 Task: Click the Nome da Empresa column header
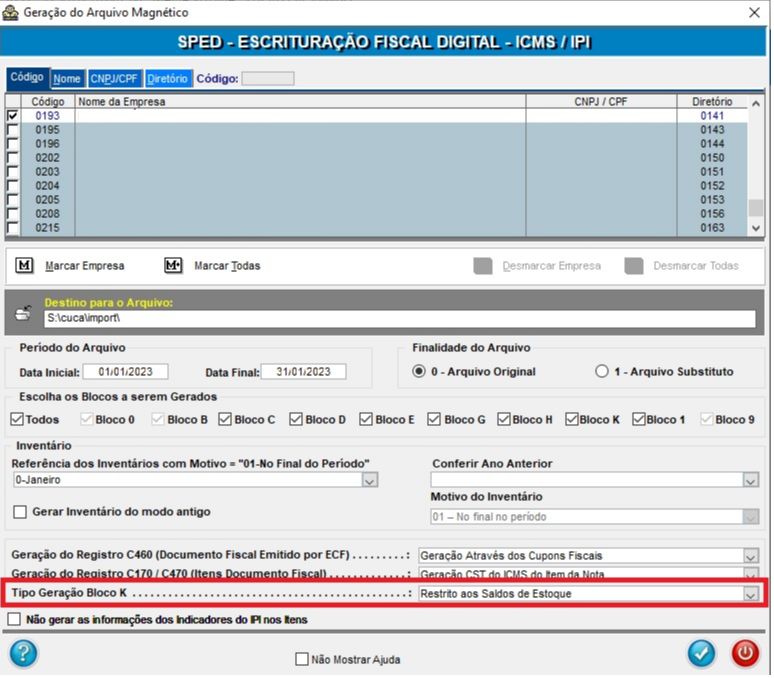coord(300,102)
